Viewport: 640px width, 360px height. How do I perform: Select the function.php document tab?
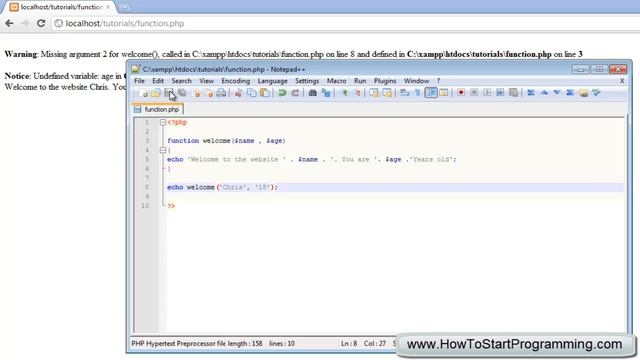point(158,109)
